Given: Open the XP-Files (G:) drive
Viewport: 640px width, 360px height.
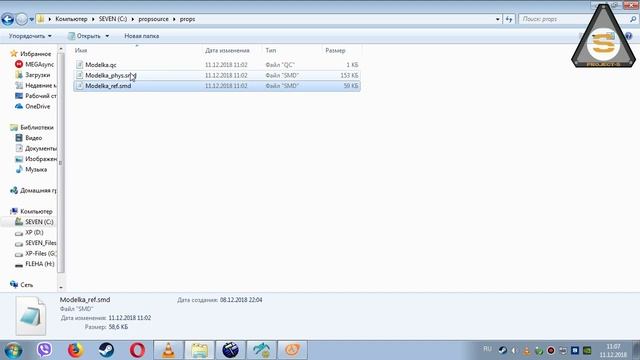Looking at the screenshot, I should [x=40, y=253].
